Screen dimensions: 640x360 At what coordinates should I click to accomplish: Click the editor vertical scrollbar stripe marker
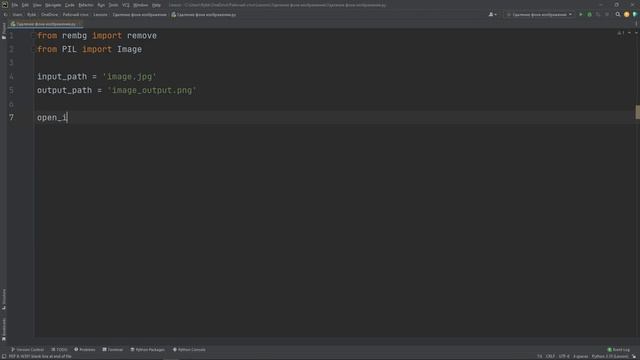[x=638, y=112]
